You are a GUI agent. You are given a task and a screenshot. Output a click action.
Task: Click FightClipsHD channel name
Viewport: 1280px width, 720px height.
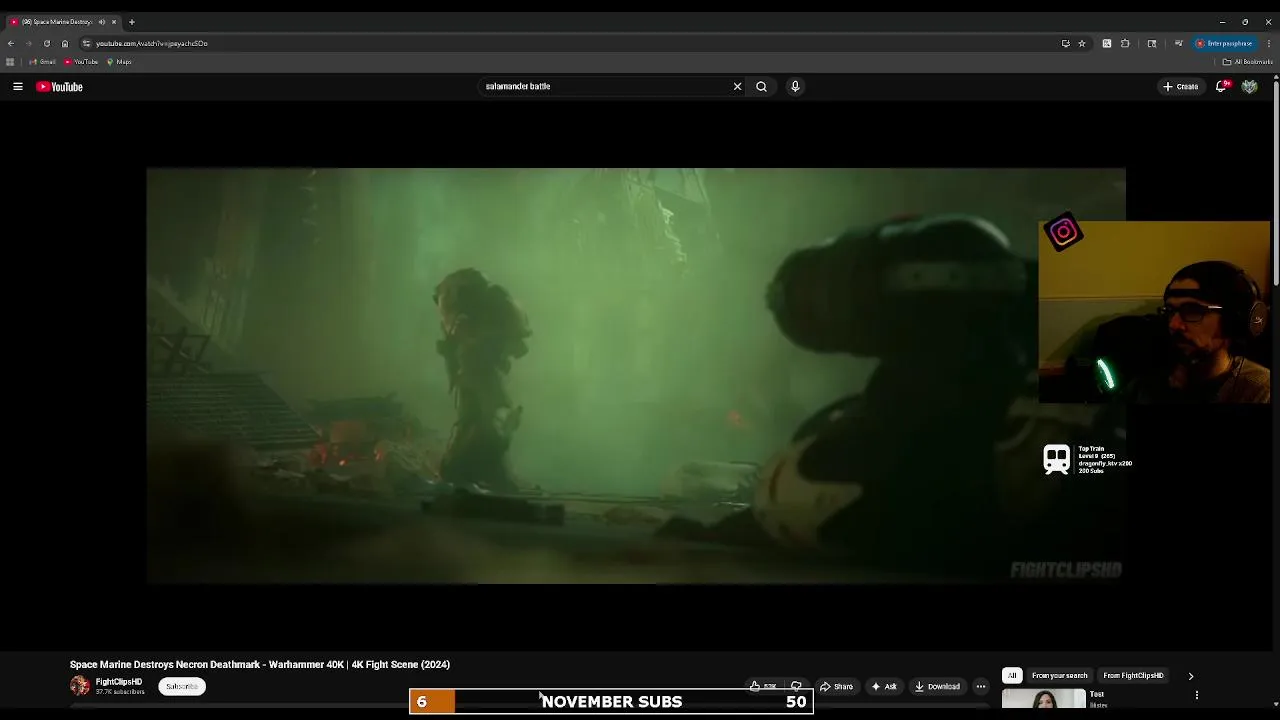pyautogui.click(x=119, y=682)
